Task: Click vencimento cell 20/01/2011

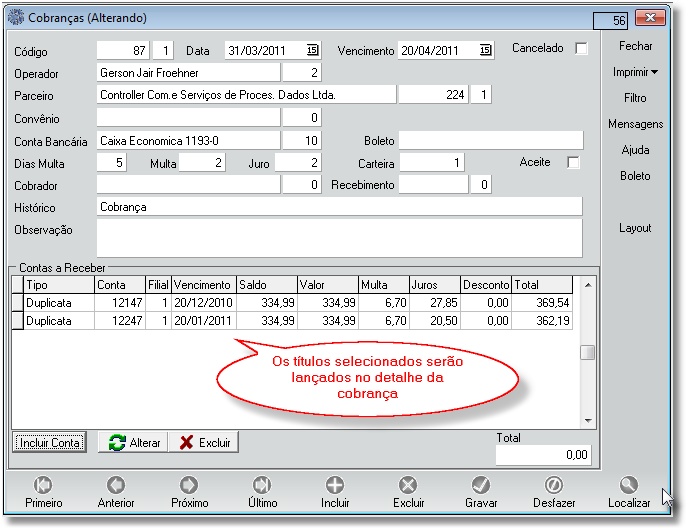Action: 204,320
